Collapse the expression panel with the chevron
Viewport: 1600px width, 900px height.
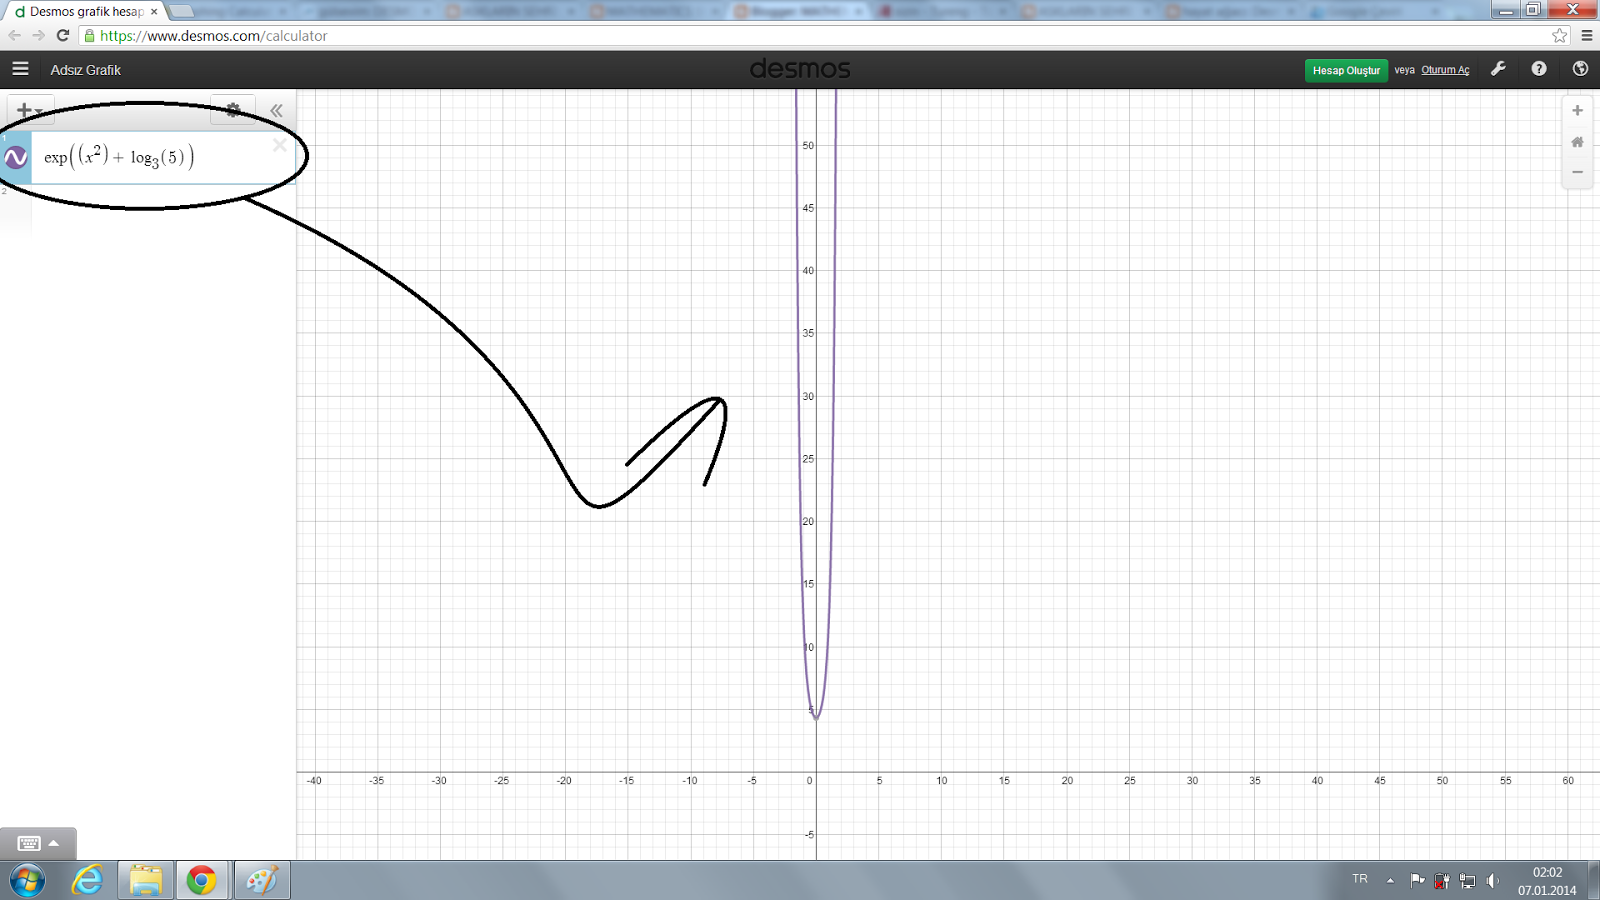[x=276, y=110]
